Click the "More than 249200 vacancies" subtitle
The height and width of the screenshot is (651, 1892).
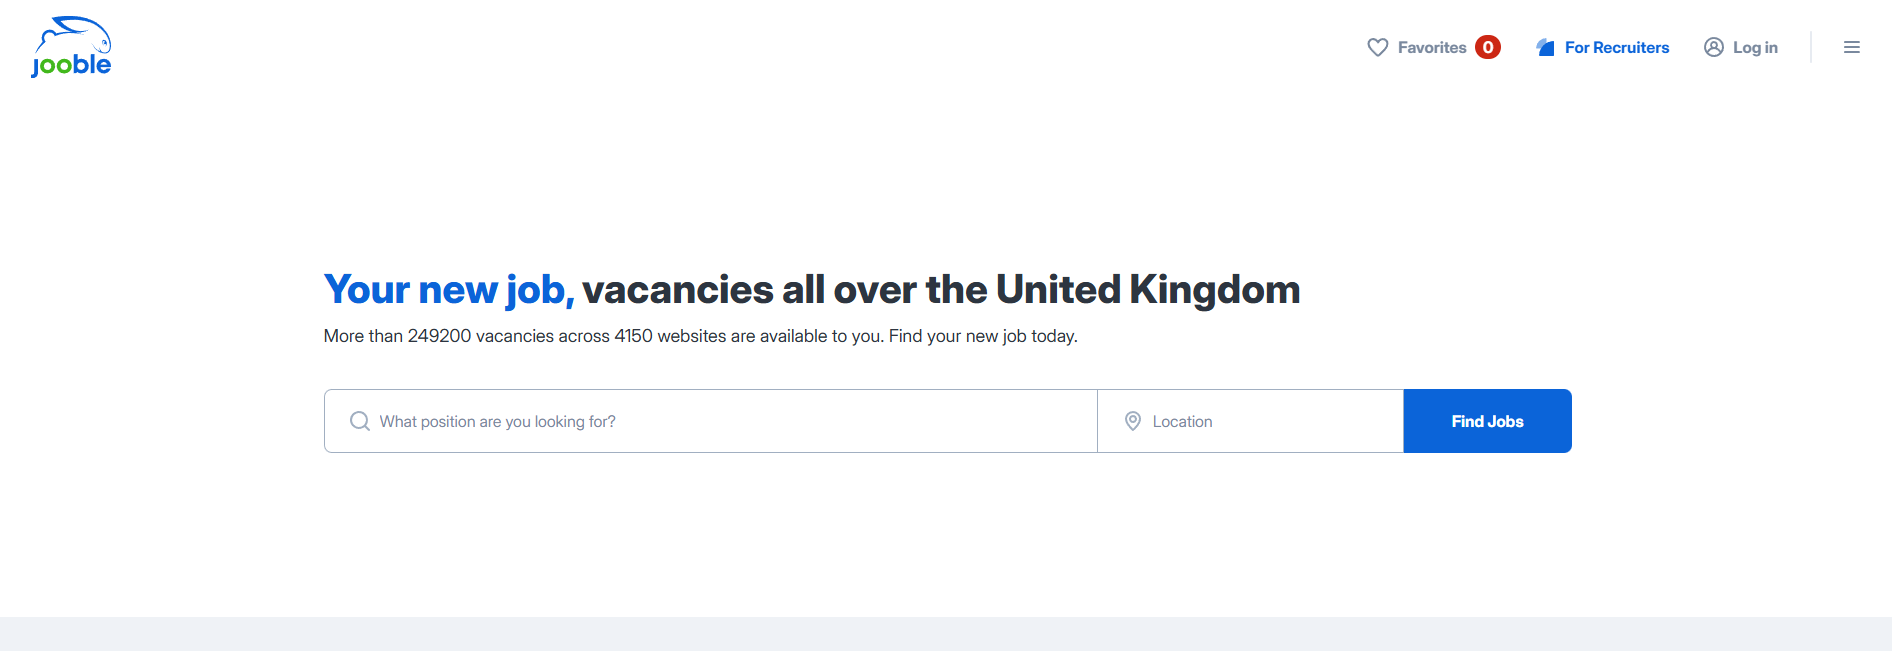click(700, 336)
